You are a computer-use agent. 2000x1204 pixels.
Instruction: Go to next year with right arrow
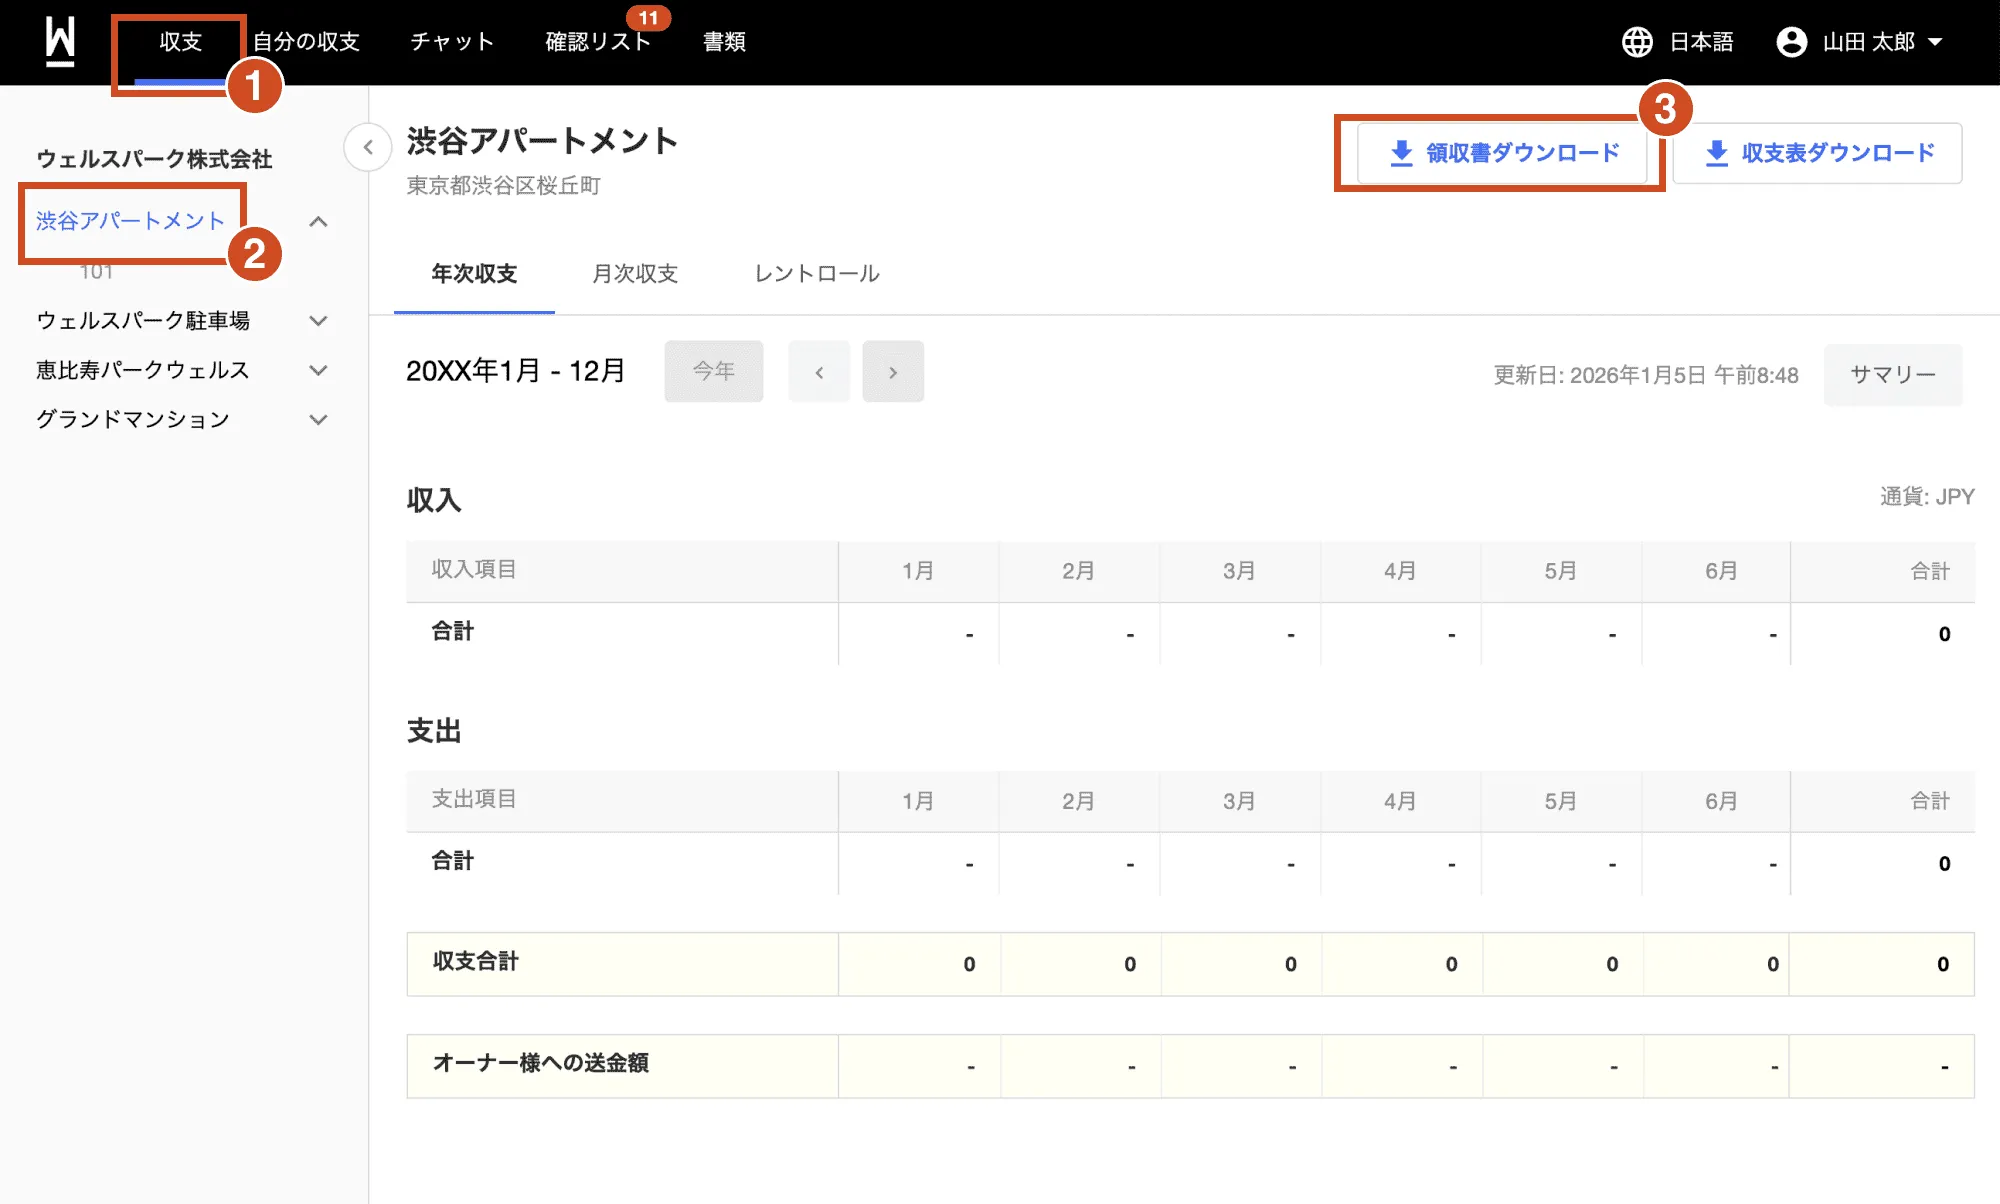click(x=893, y=371)
